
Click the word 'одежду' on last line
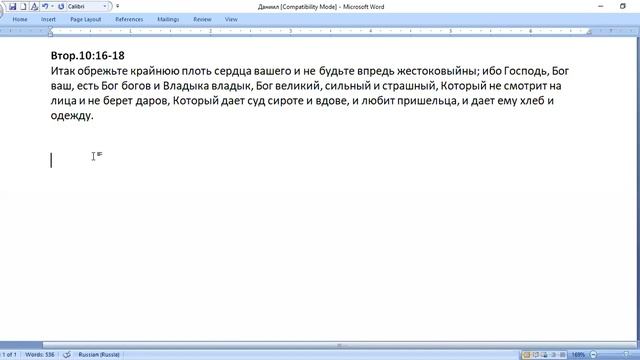(x=72, y=116)
